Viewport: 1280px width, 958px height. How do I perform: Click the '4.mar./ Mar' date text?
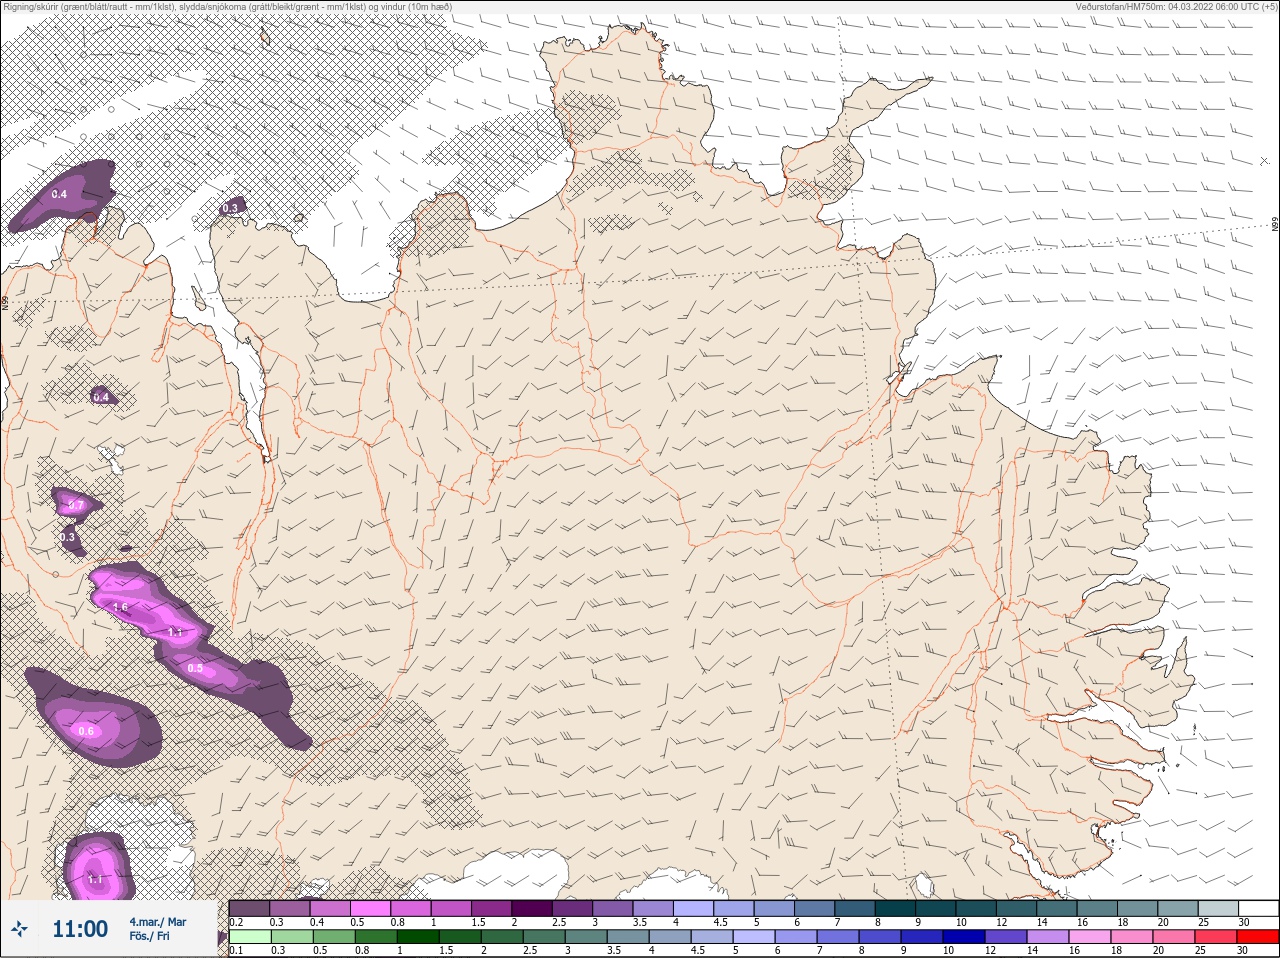pyautogui.click(x=158, y=922)
